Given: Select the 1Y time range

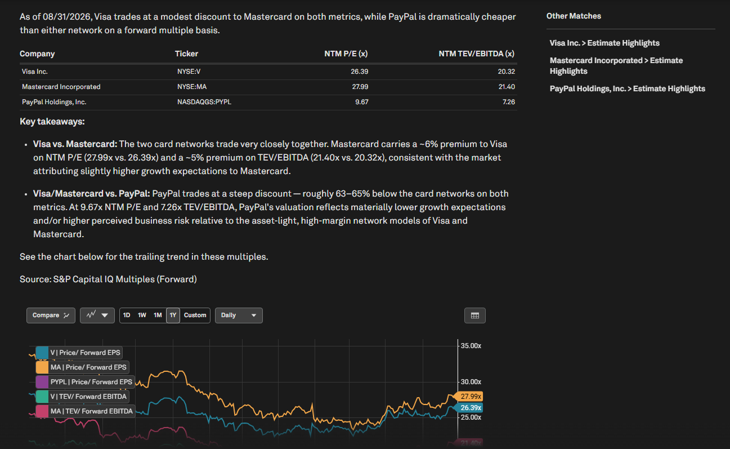Looking at the screenshot, I should [173, 315].
